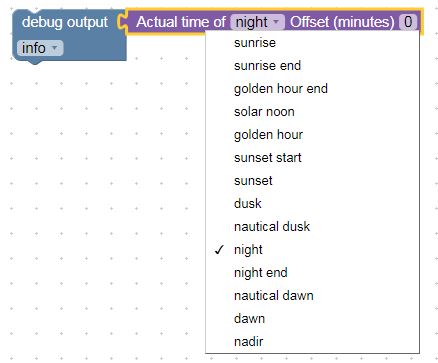The width and height of the screenshot is (438, 363).
Task: Select the purple Actual time of block
Action: [181, 22]
